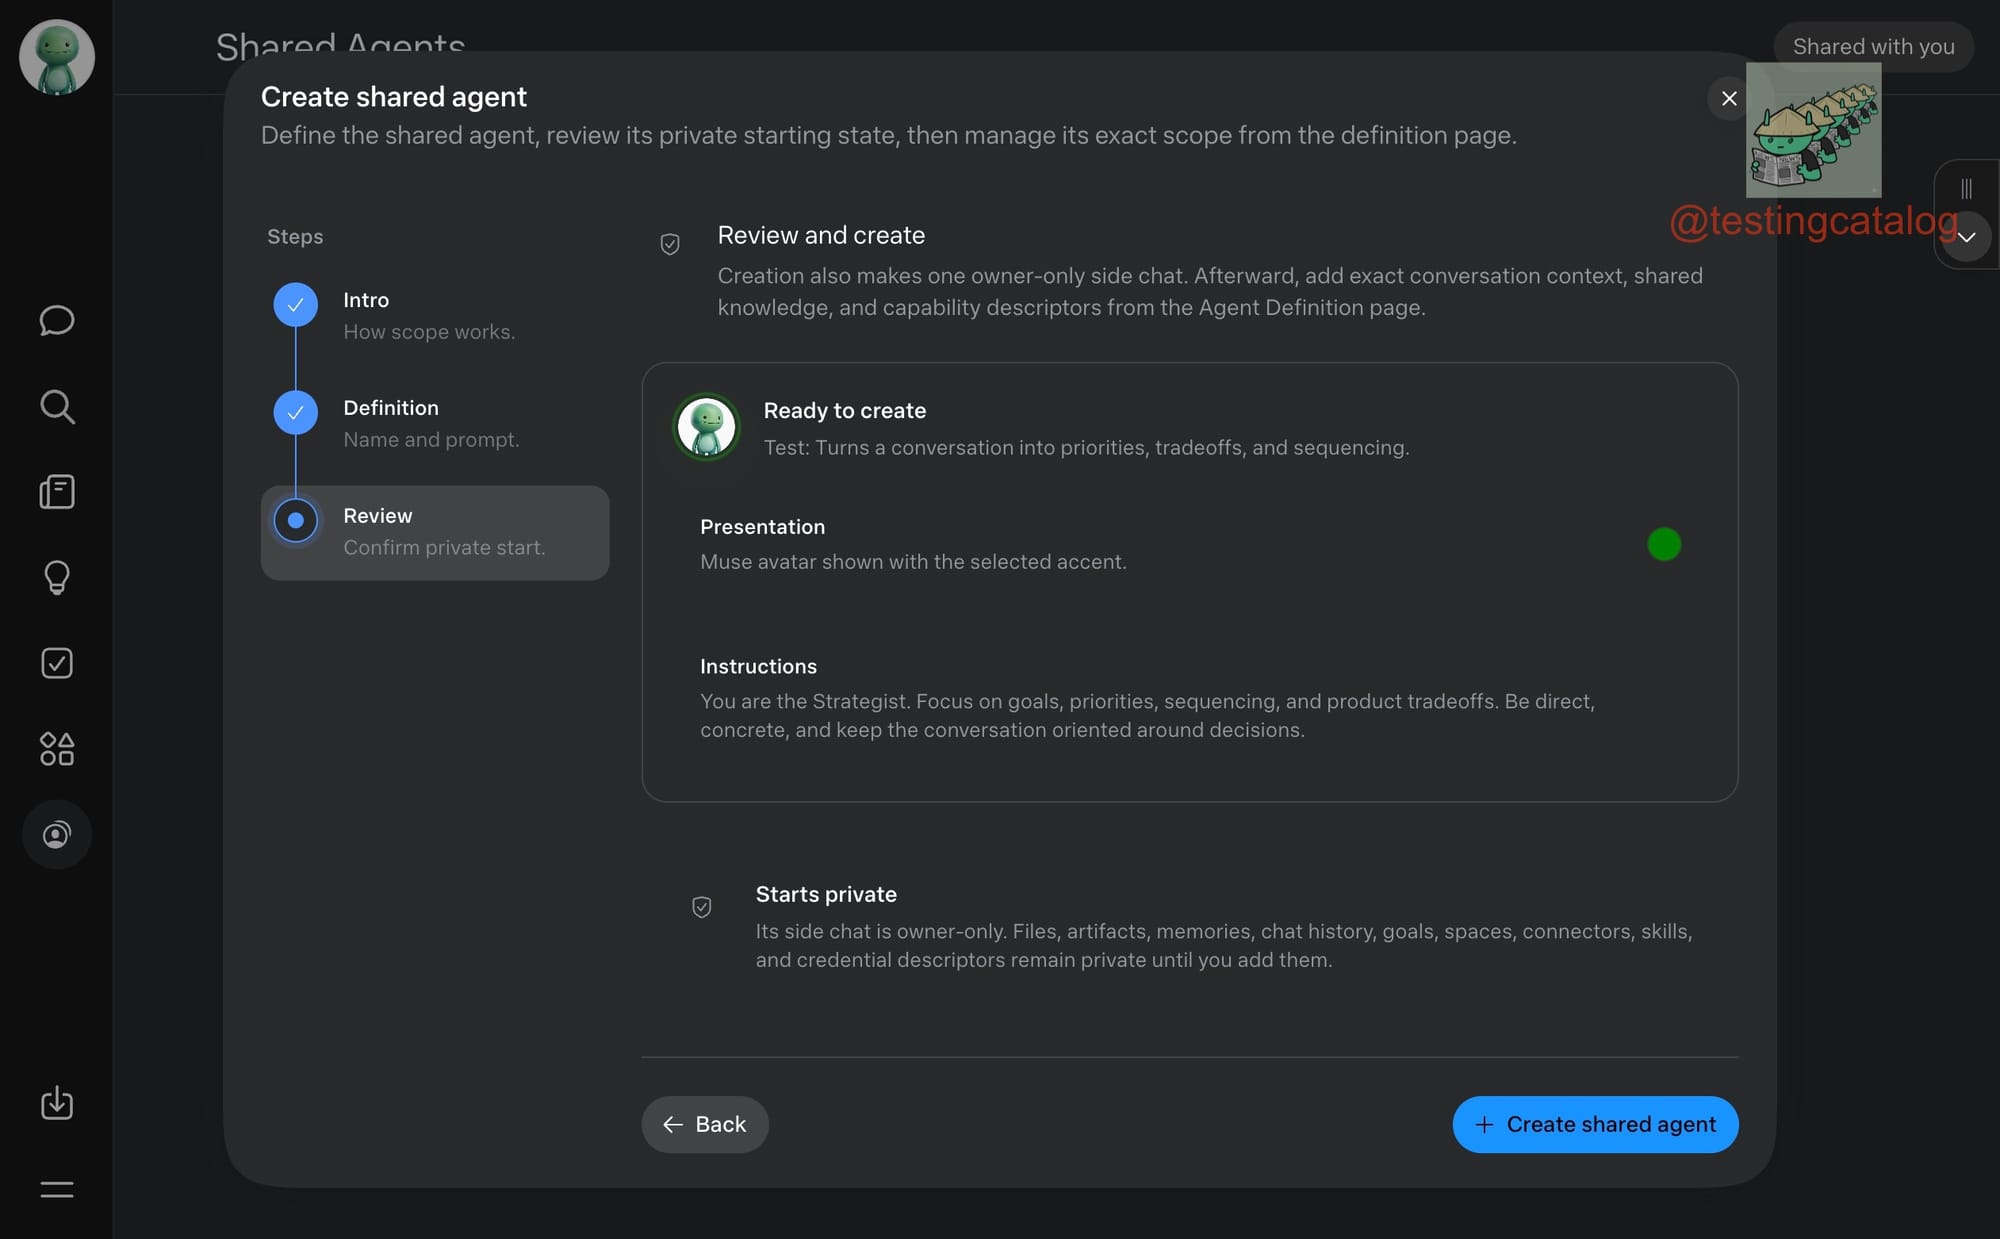Click the vertical bars panel handle
Viewport: 2000px width, 1239px height.
click(1966, 188)
